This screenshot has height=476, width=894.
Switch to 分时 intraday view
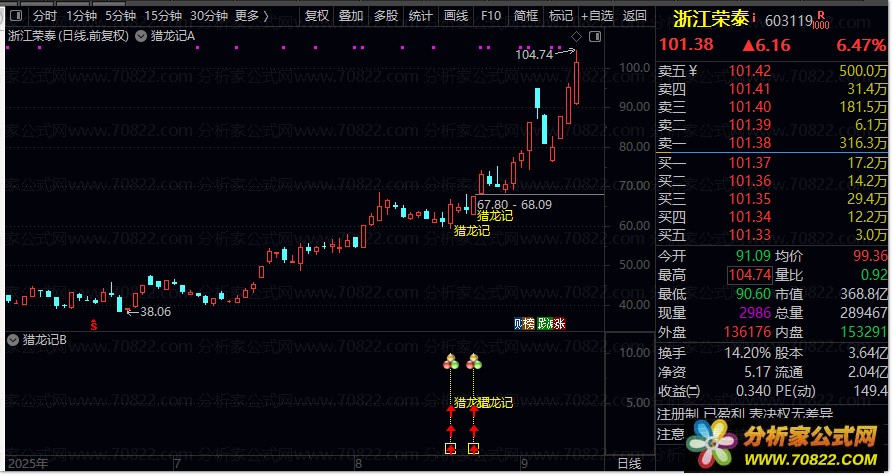[x=44, y=15]
